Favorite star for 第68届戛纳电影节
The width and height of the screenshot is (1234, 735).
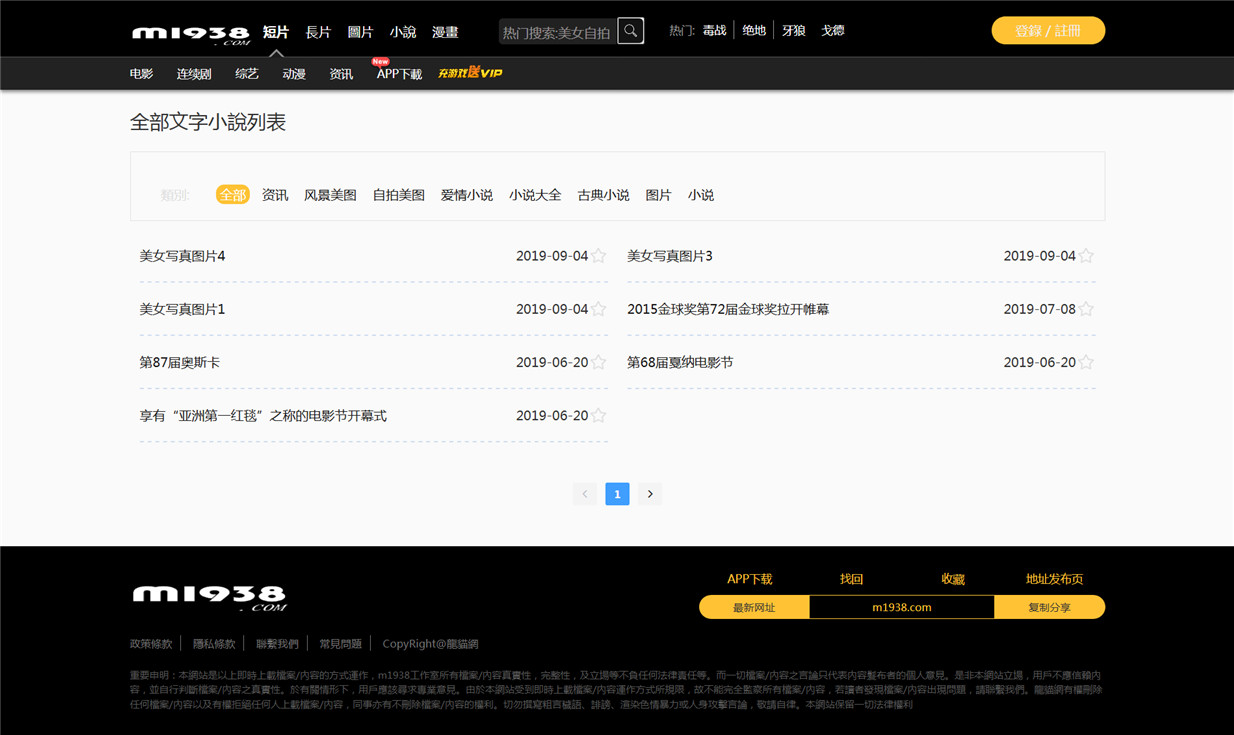click(1086, 362)
